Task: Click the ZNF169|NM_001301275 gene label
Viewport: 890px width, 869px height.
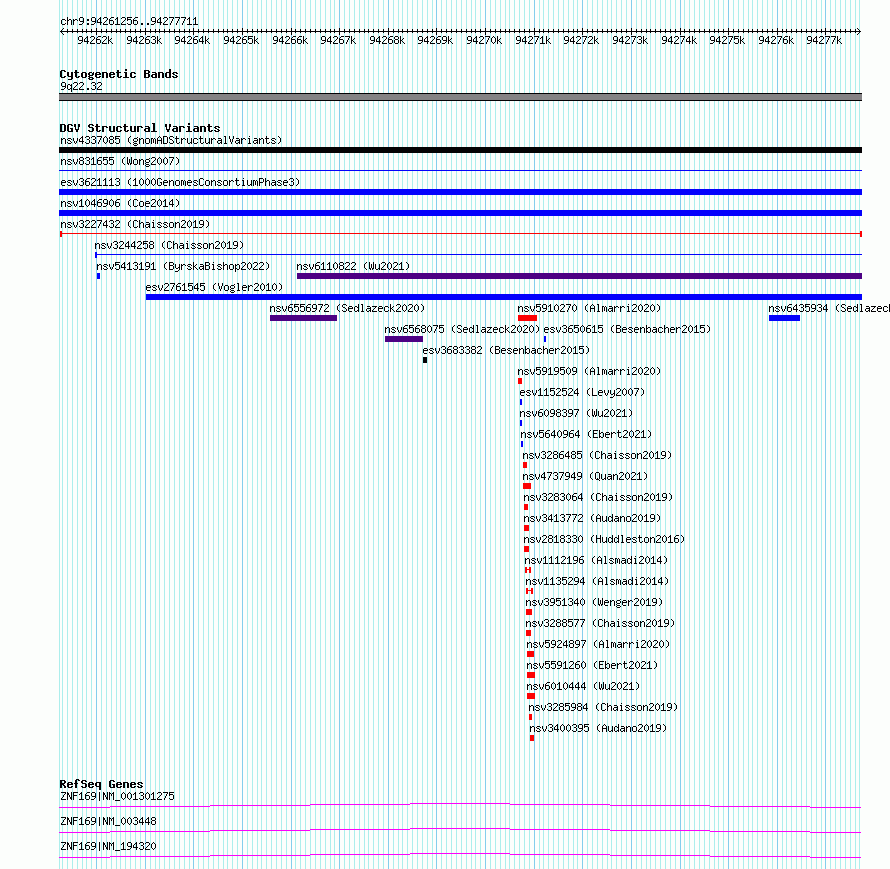Action: click(x=117, y=796)
